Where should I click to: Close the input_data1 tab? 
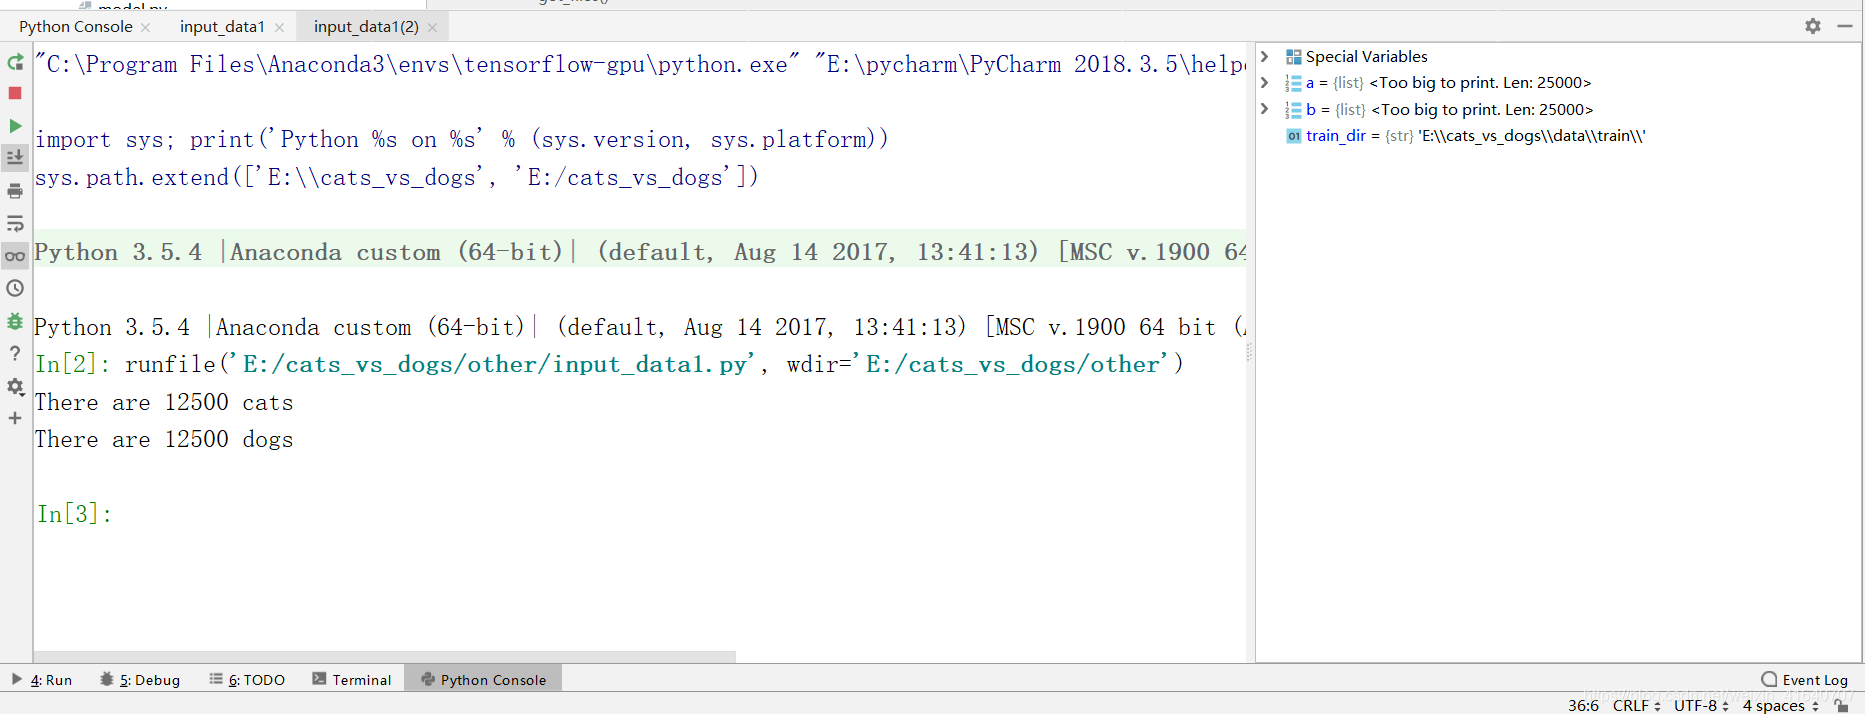click(x=279, y=28)
